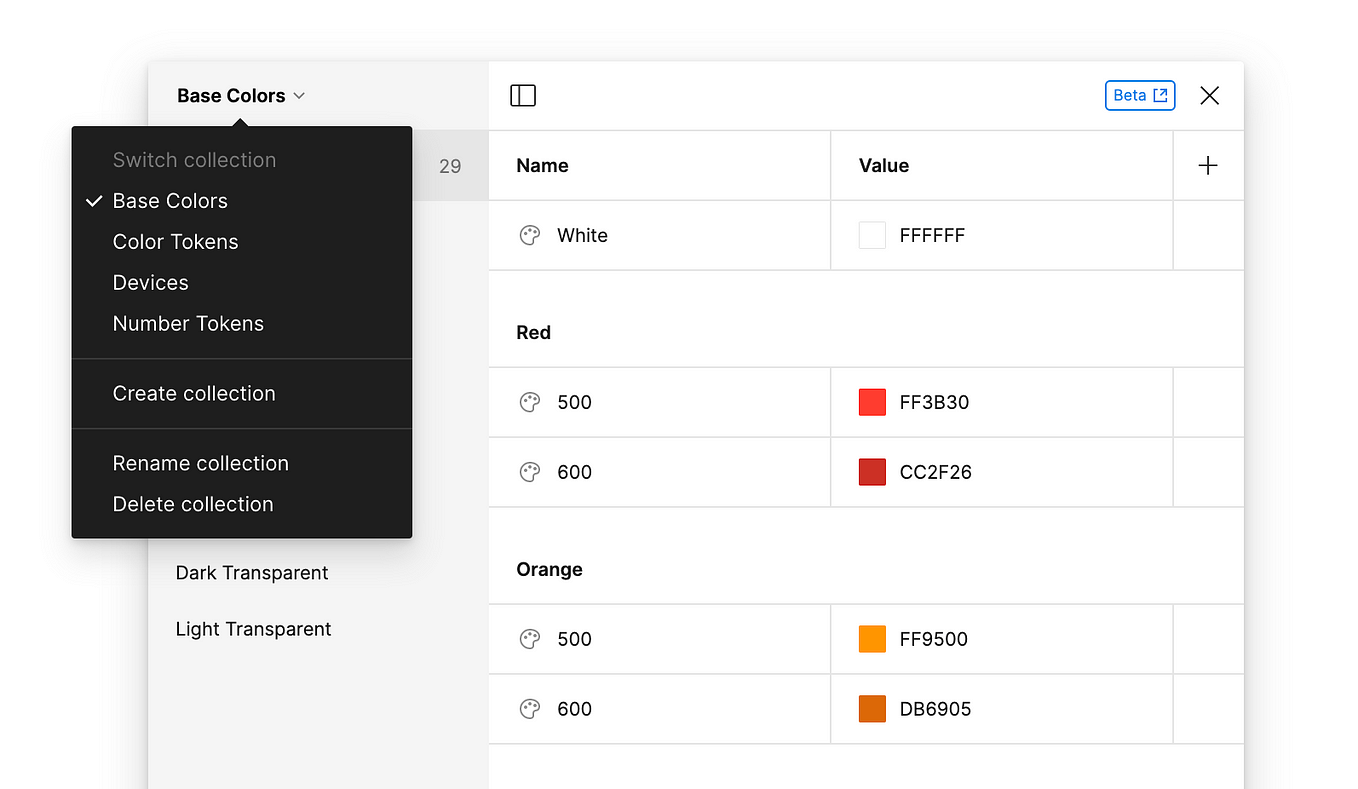
Task: Click Create collection in the menu
Action: [x=194, y=393]
